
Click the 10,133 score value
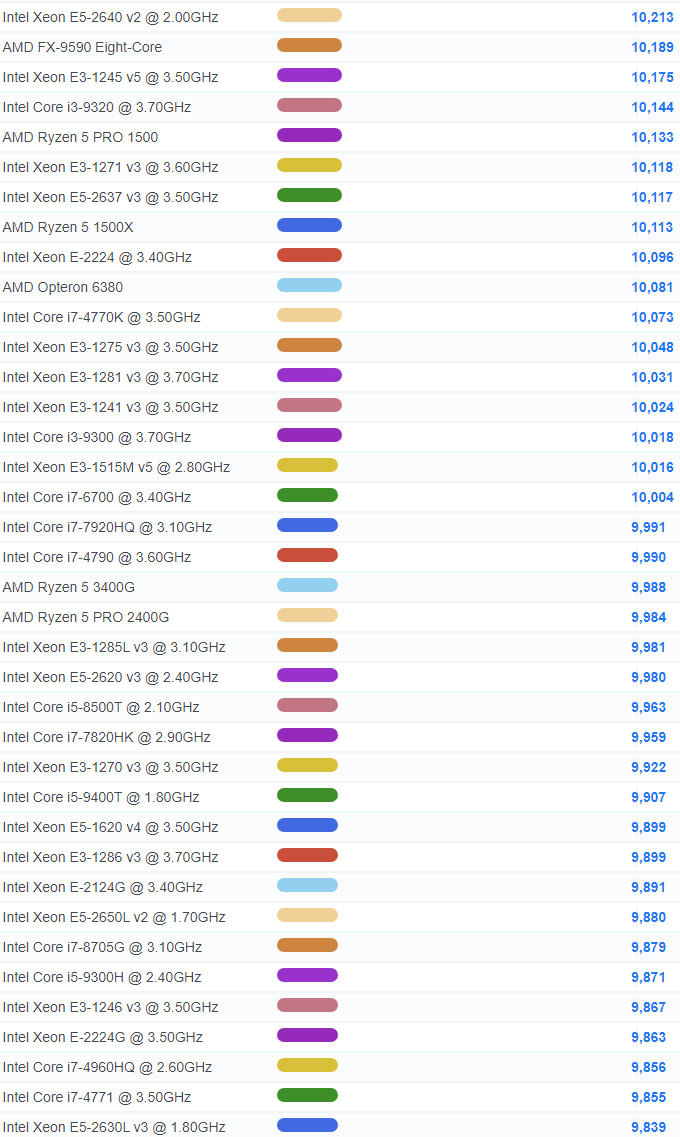652,137
